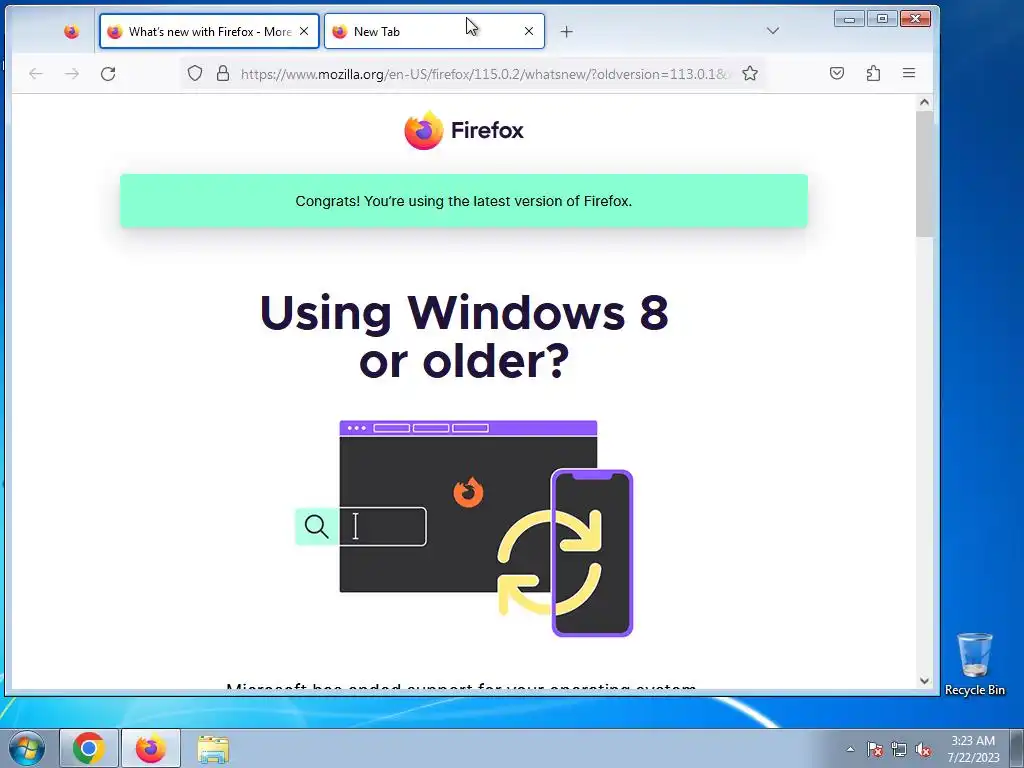The image size is (1024, 768).
Task: Click the browser and phone sync illustration
Action: 464,528
